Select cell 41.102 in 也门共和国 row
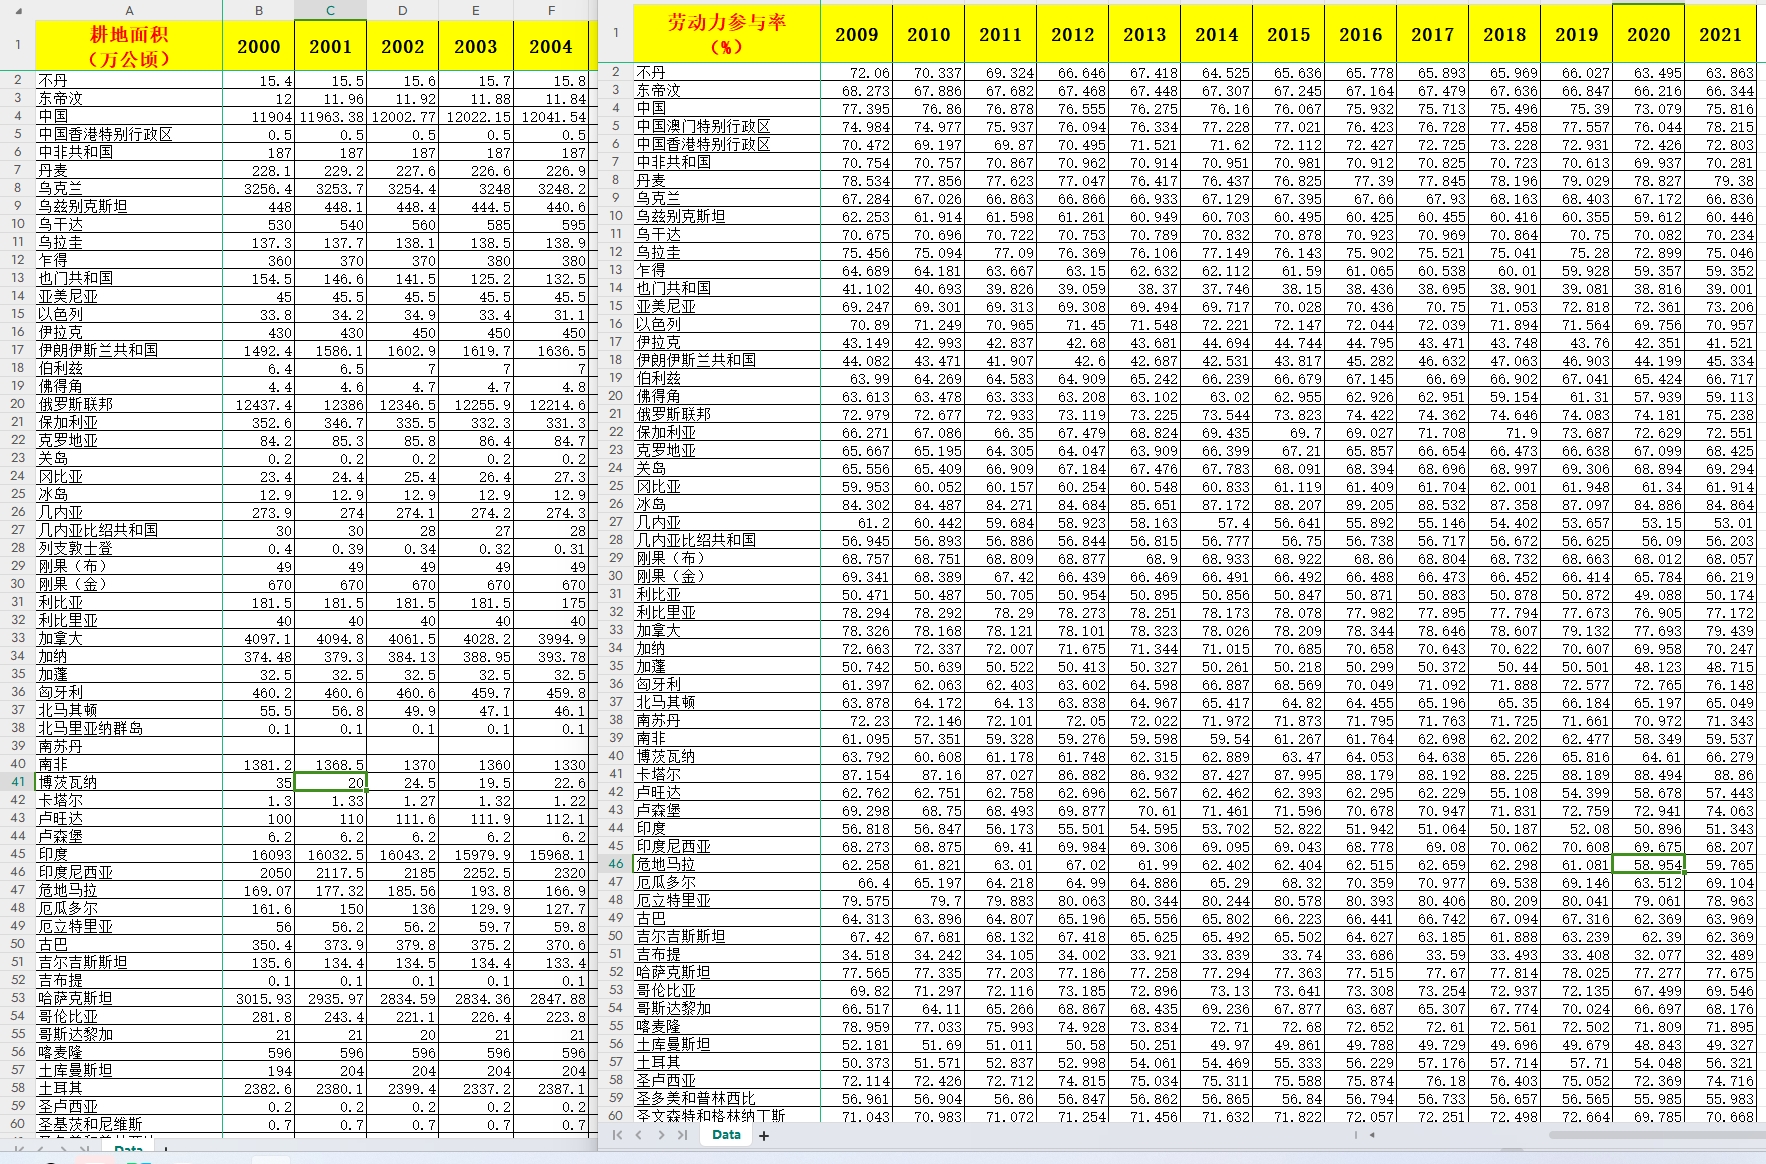 point(857,288)
